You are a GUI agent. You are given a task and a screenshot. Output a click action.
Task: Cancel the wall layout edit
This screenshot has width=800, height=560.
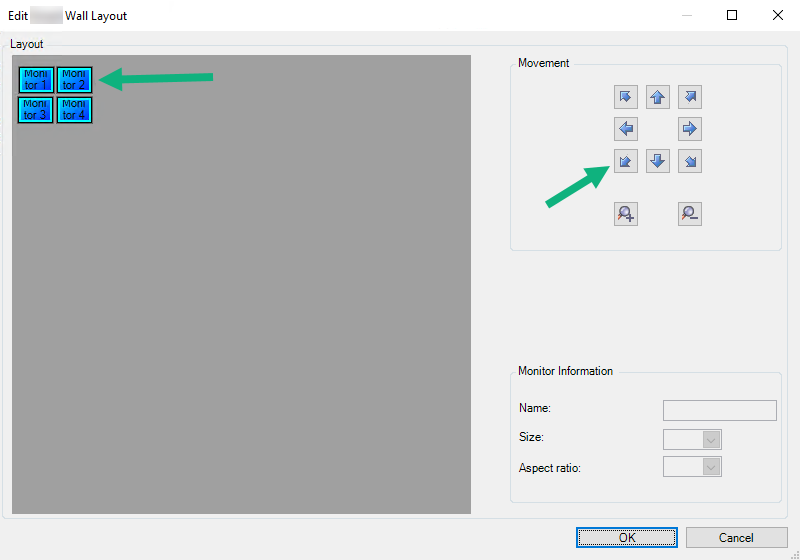coord(736,538)
